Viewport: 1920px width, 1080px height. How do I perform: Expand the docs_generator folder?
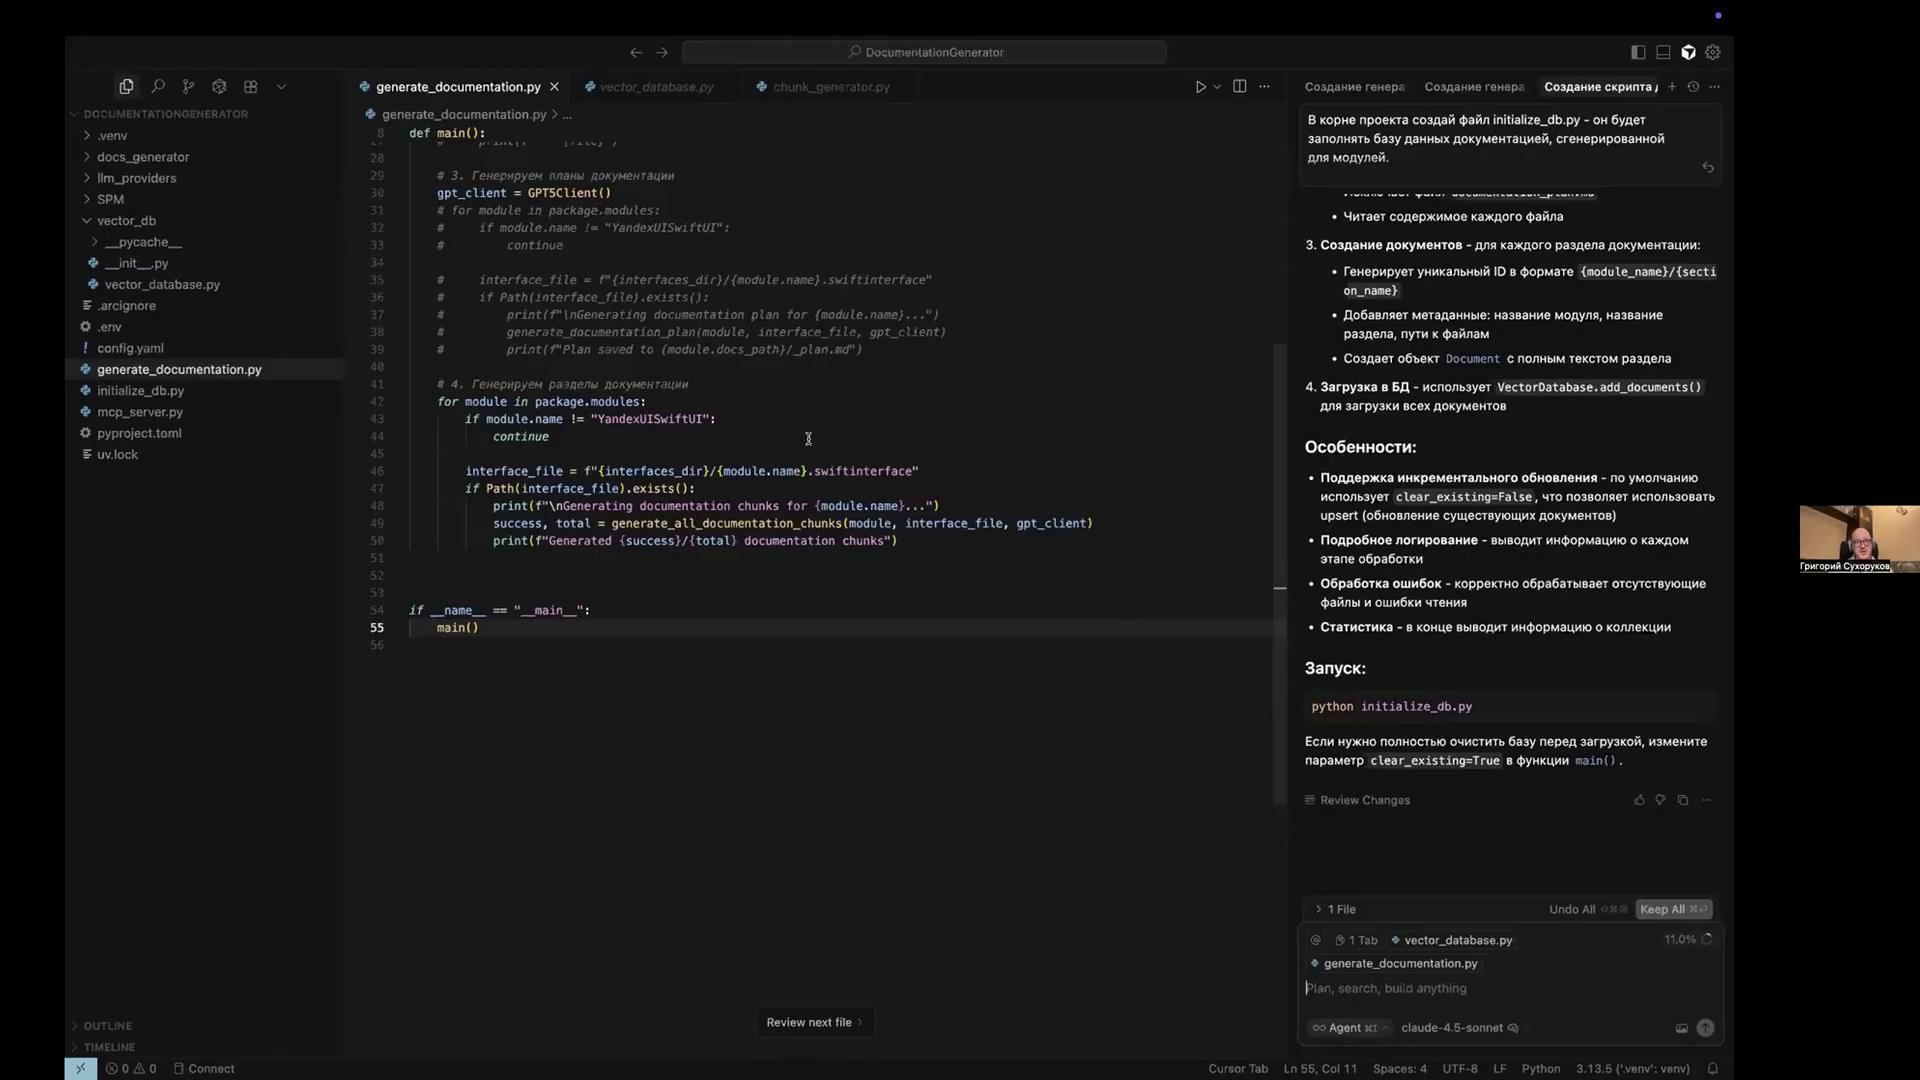(143, 157)
